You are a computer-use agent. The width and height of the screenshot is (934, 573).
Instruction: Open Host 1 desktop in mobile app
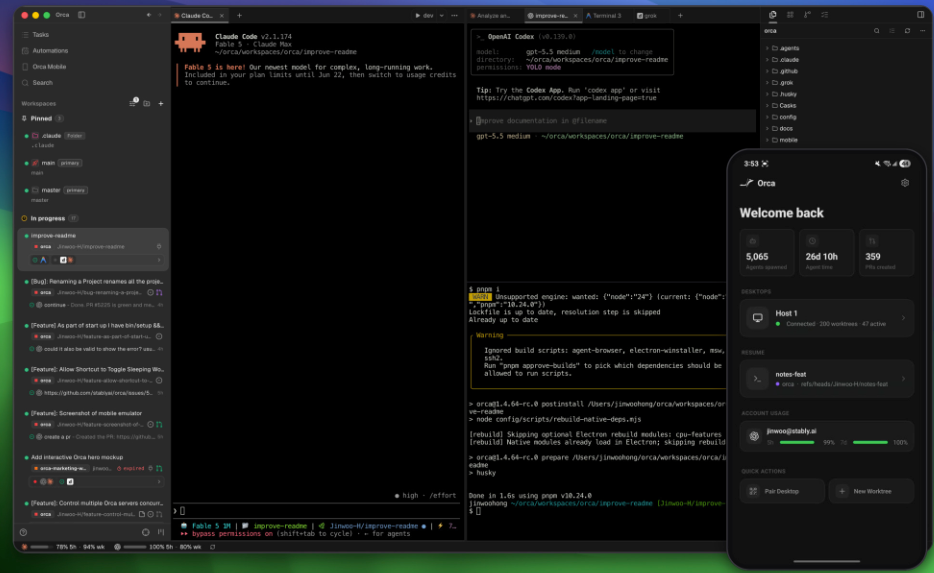click(827, 318)
